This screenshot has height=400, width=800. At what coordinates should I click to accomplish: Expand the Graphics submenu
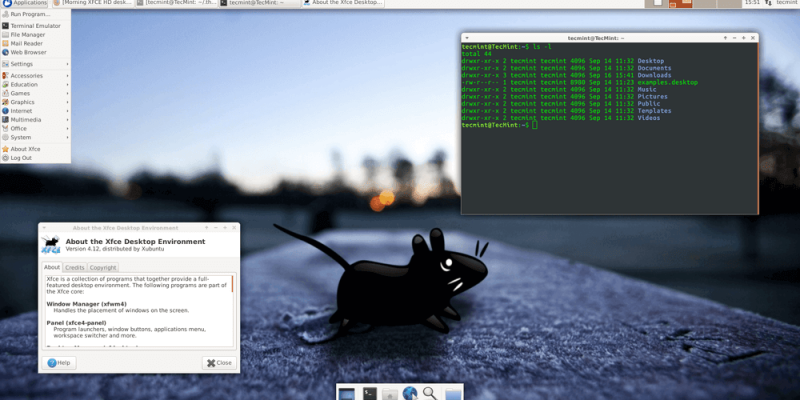click(x=36, y=102)
